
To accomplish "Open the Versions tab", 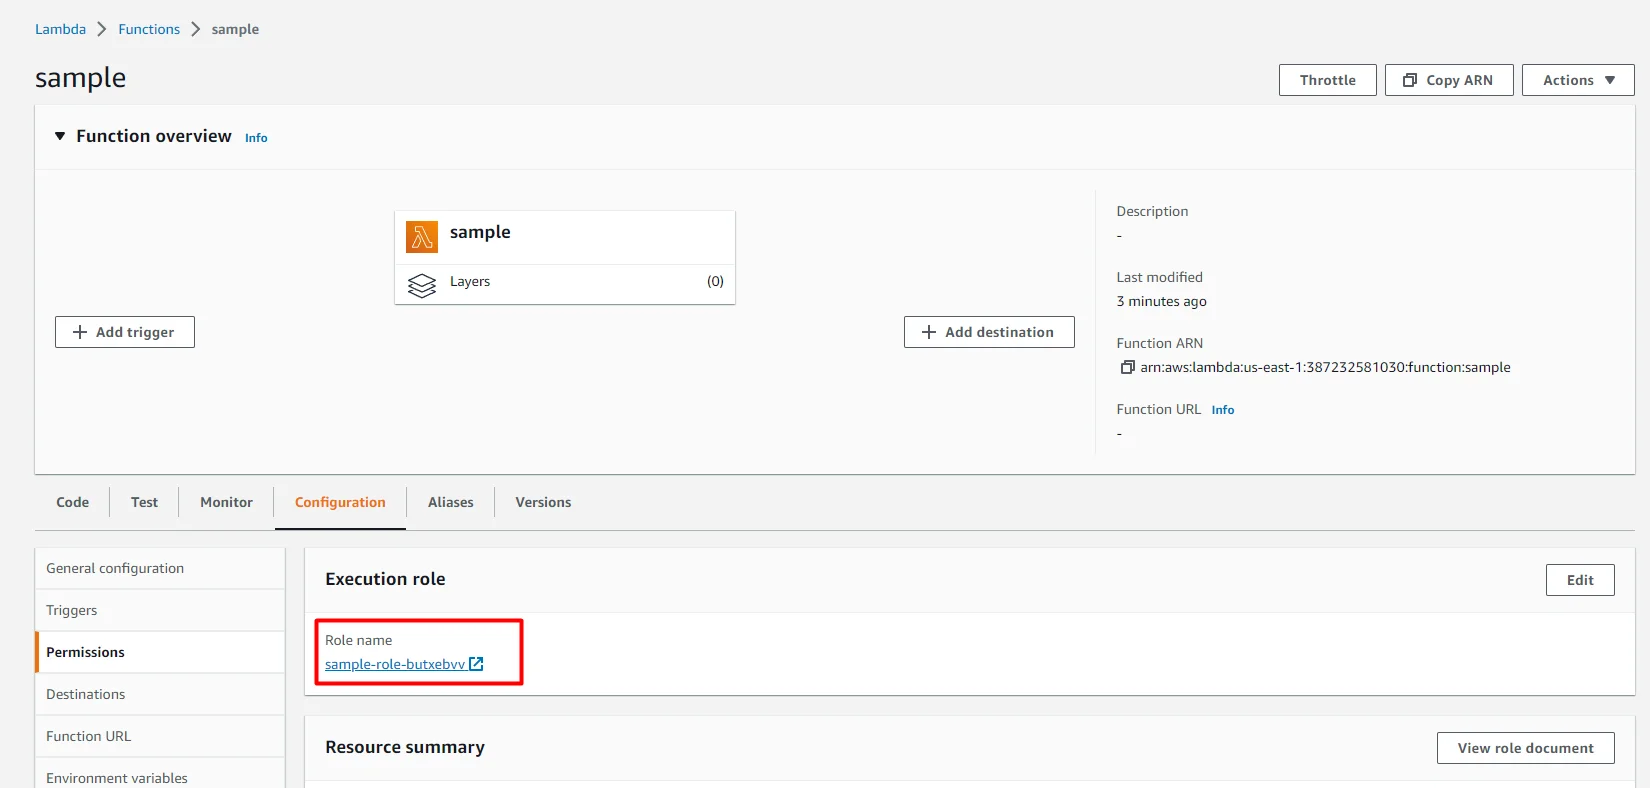I will (x=543, y=502).
